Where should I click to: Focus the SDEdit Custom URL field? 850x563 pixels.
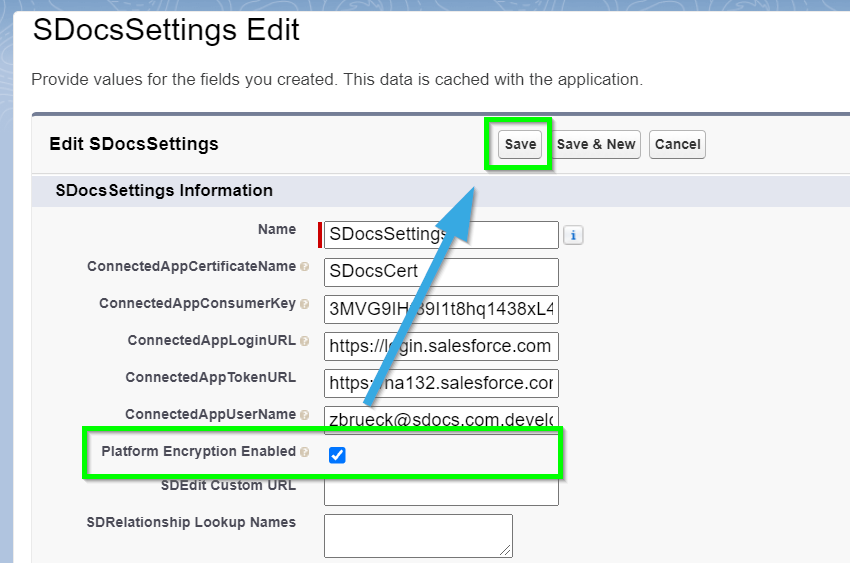tap(441, 491)
